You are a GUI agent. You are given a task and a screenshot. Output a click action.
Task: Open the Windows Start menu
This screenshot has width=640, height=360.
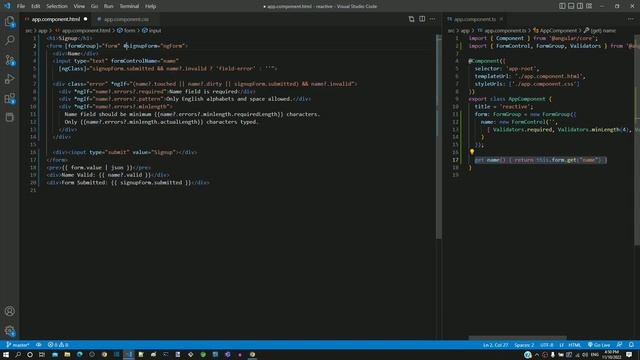(6, 355)
